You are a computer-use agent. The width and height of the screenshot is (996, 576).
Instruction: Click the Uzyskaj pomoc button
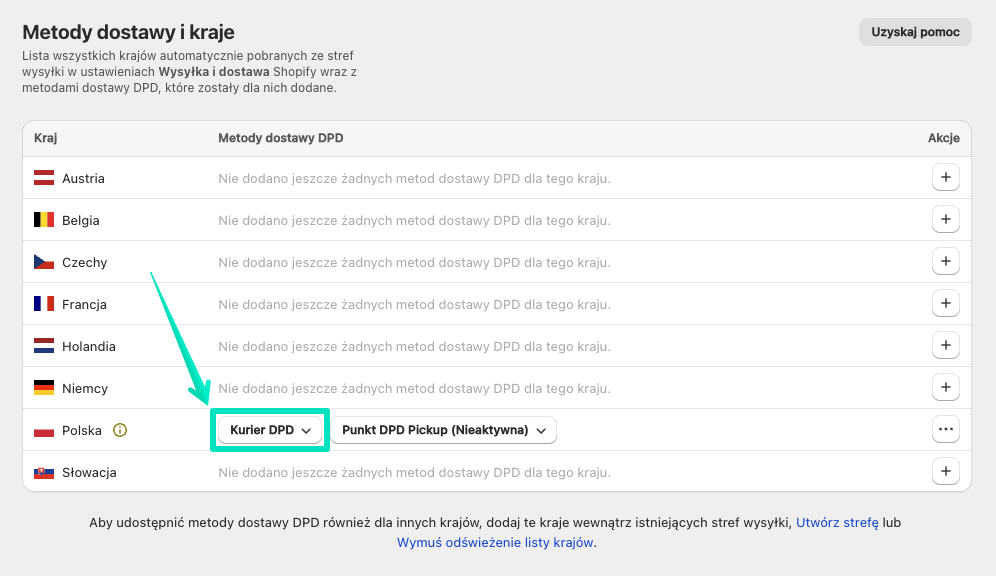coord(915,32)
